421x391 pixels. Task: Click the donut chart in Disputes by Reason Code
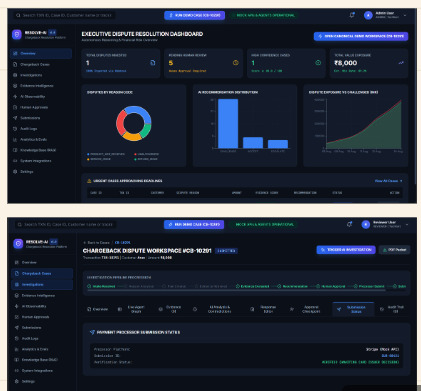(134, 123)
